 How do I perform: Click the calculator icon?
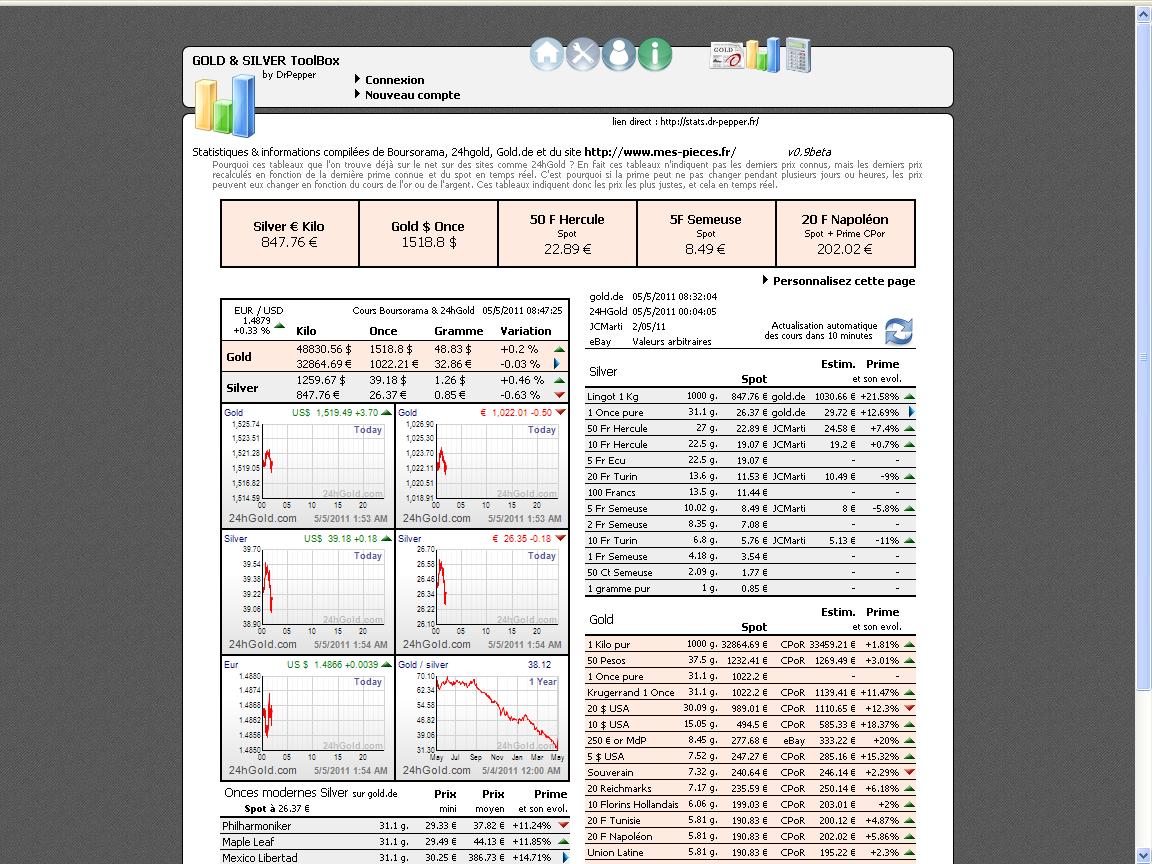[797, 55]
